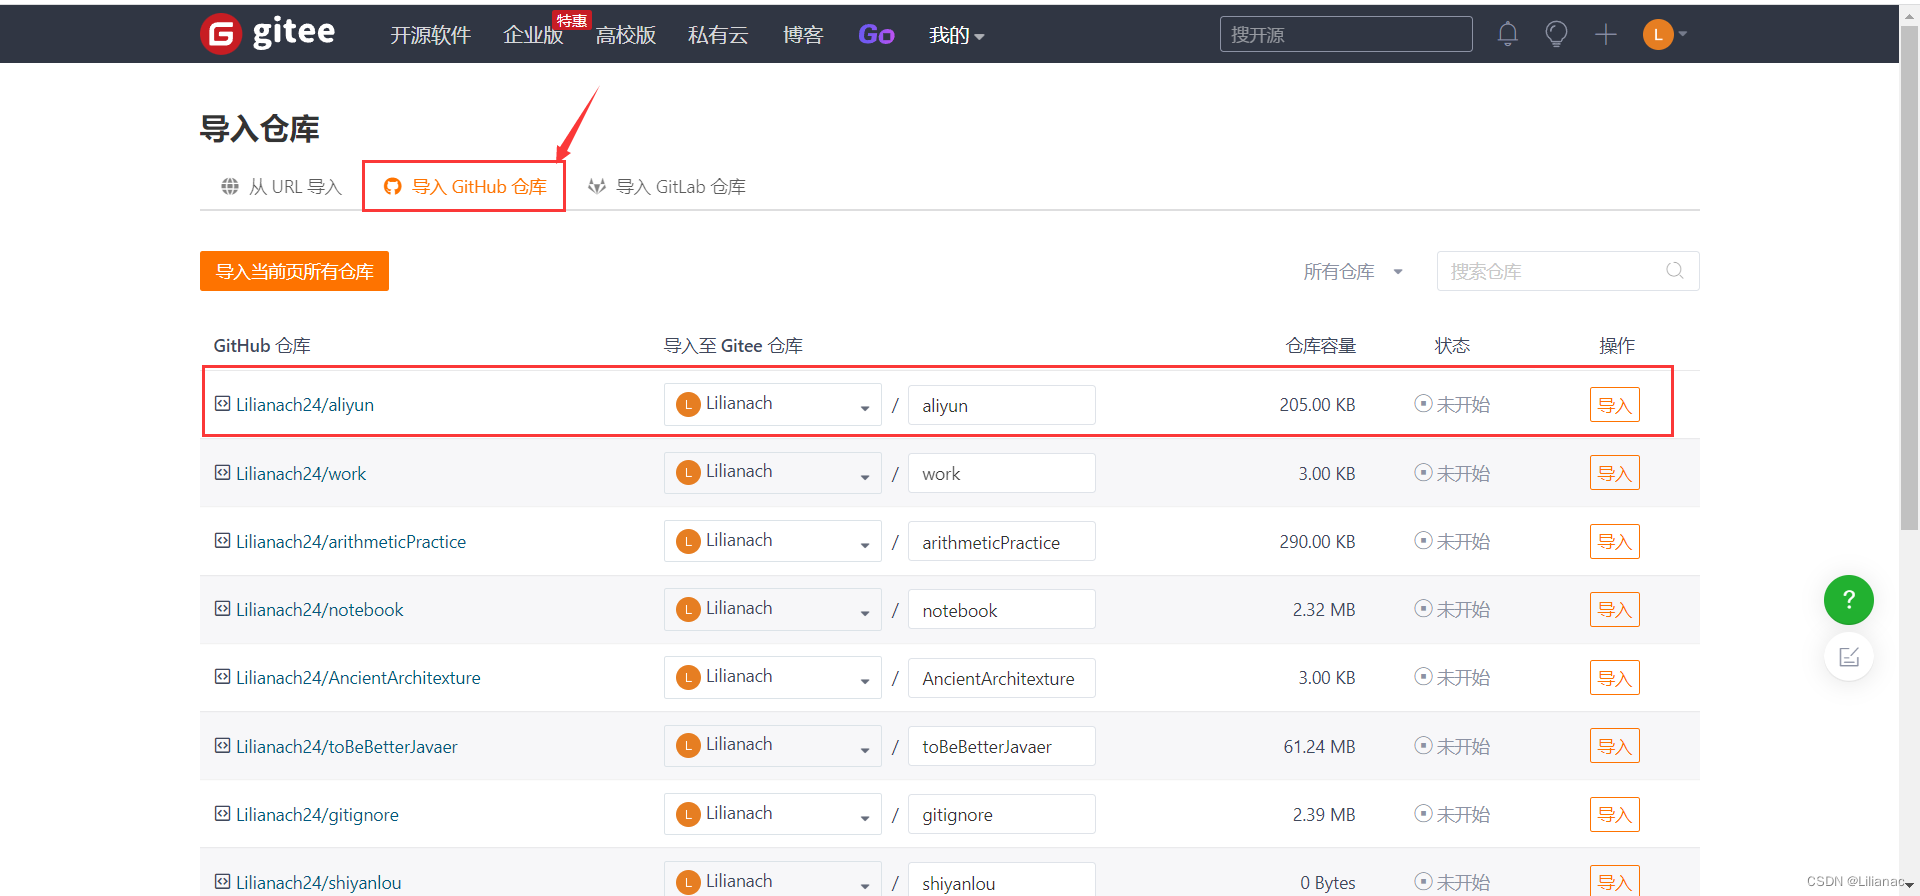Open Lilianach24/shiyanlou repository link
The height and width of the screenshot is (896, 1920).
(319, 882)
